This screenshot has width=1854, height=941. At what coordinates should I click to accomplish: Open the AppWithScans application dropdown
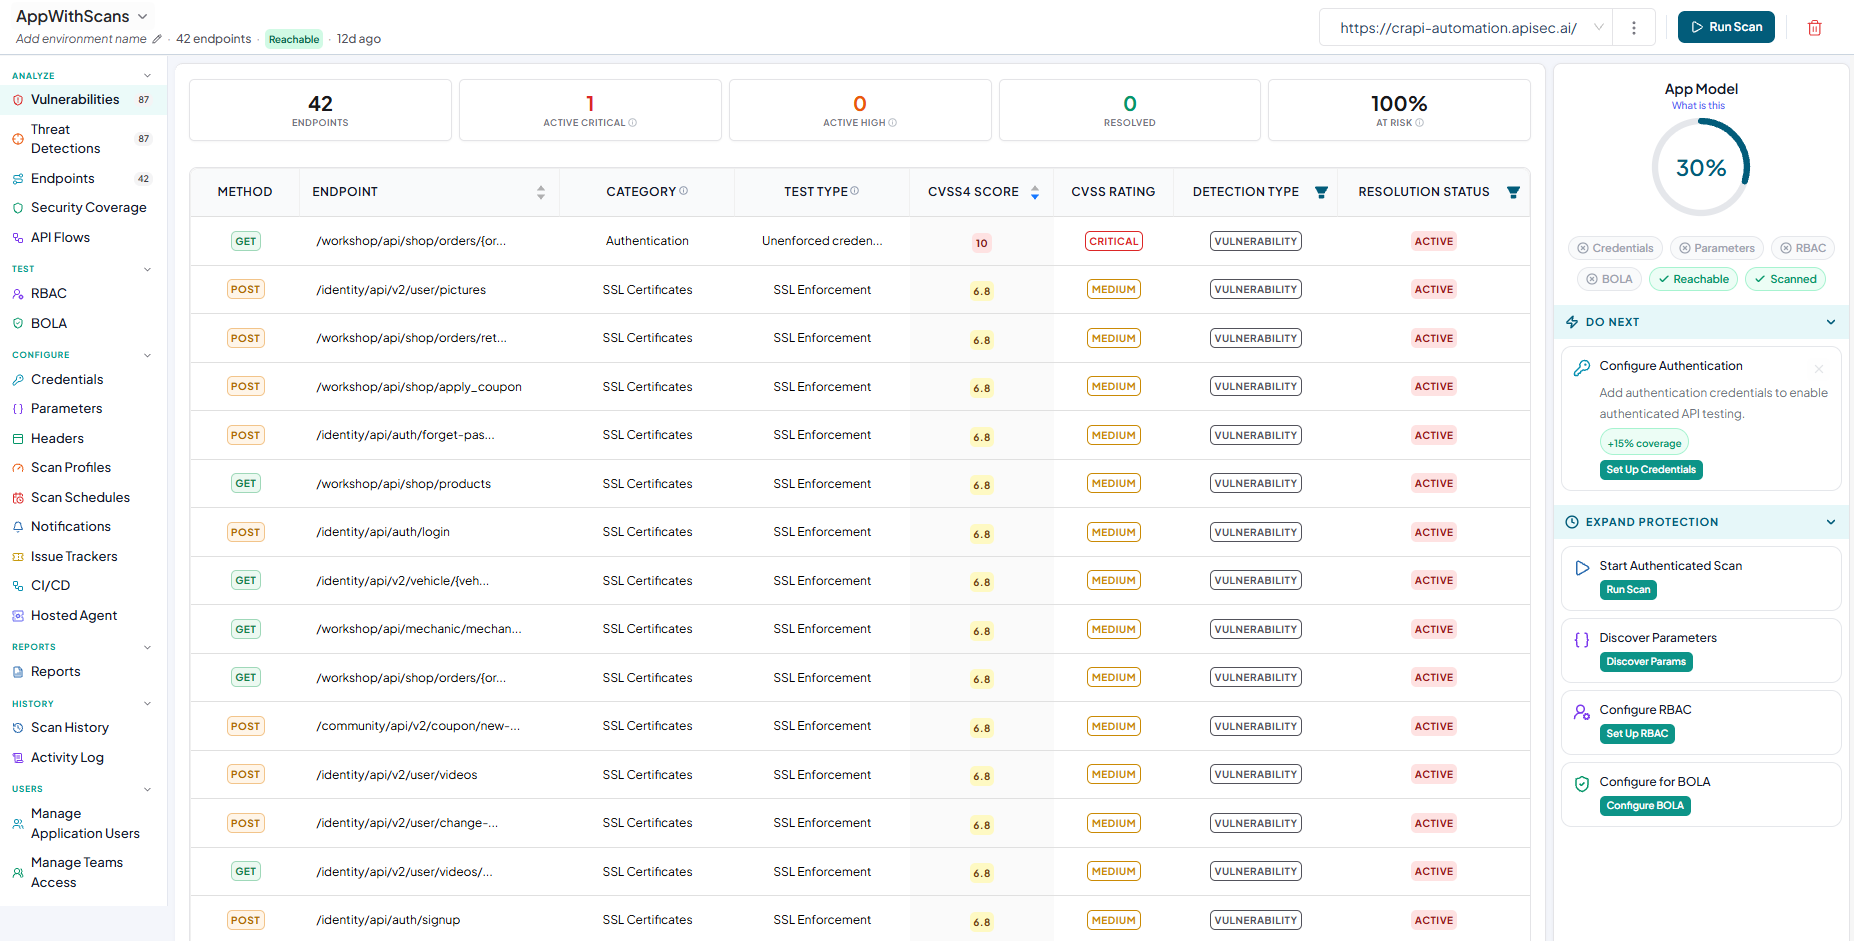[82, 16]
